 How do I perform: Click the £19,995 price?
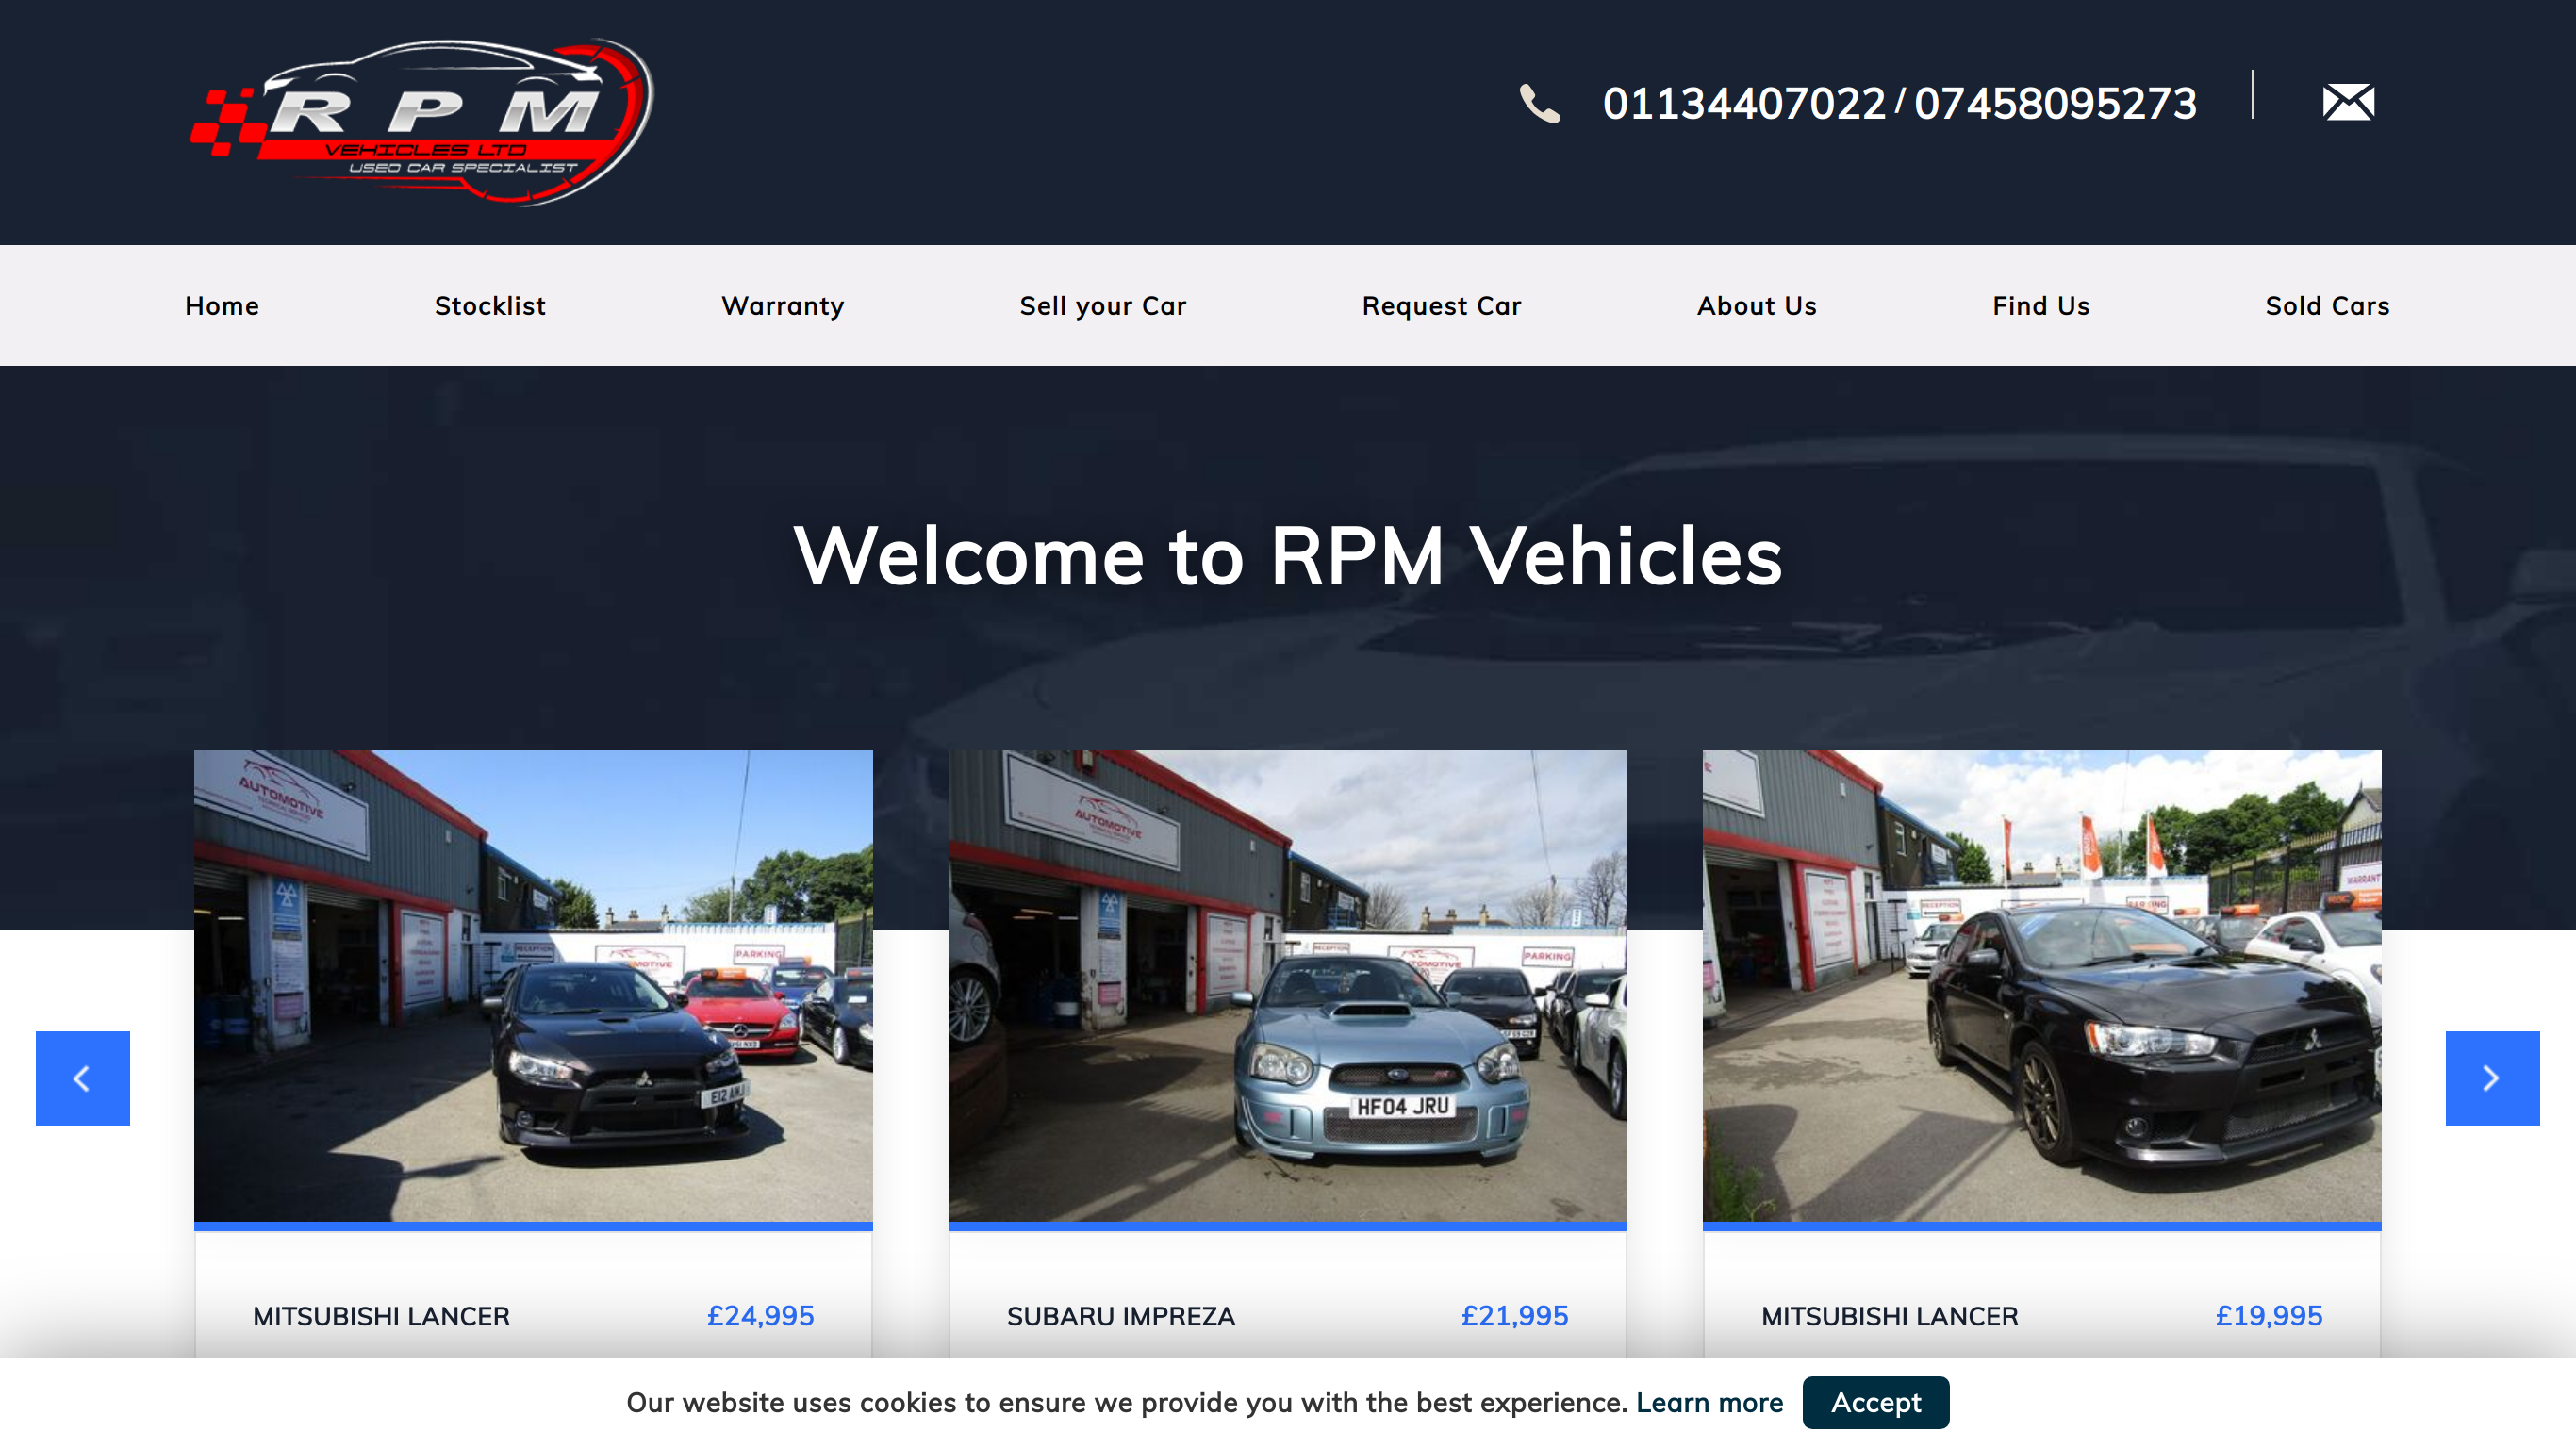click(2268, 1316)
